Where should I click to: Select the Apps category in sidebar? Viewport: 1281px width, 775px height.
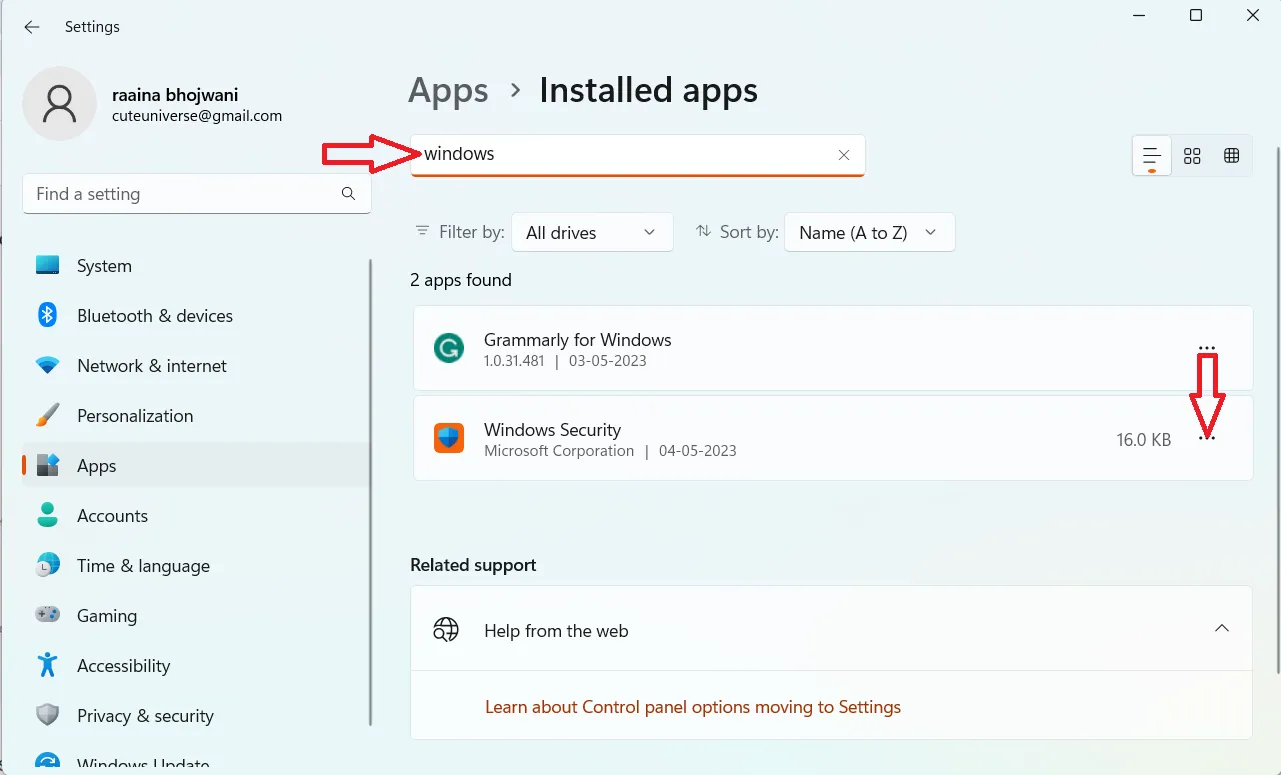point(196,466)
